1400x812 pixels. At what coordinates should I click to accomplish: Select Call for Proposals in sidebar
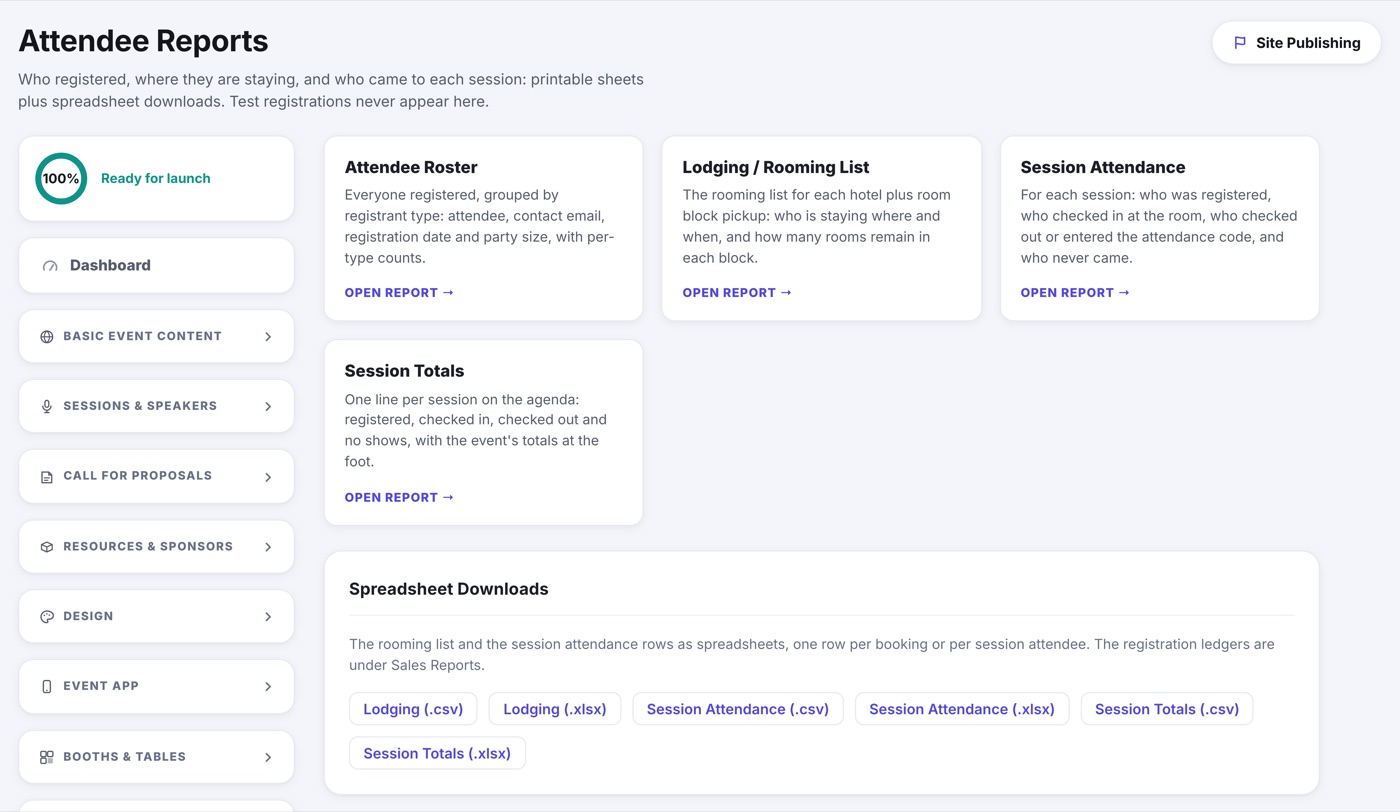[x=156, y=476]
